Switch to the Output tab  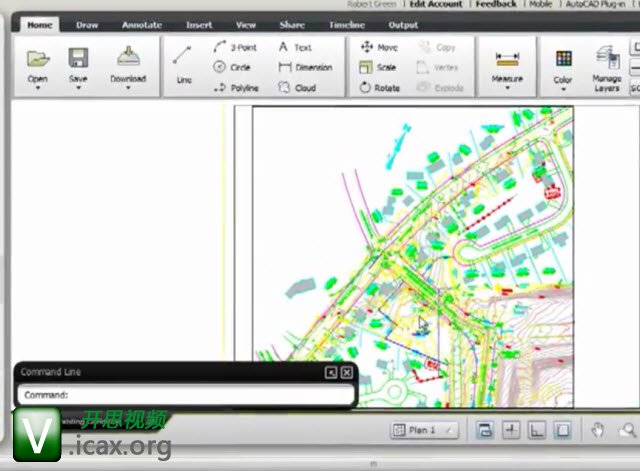[403, 25]
